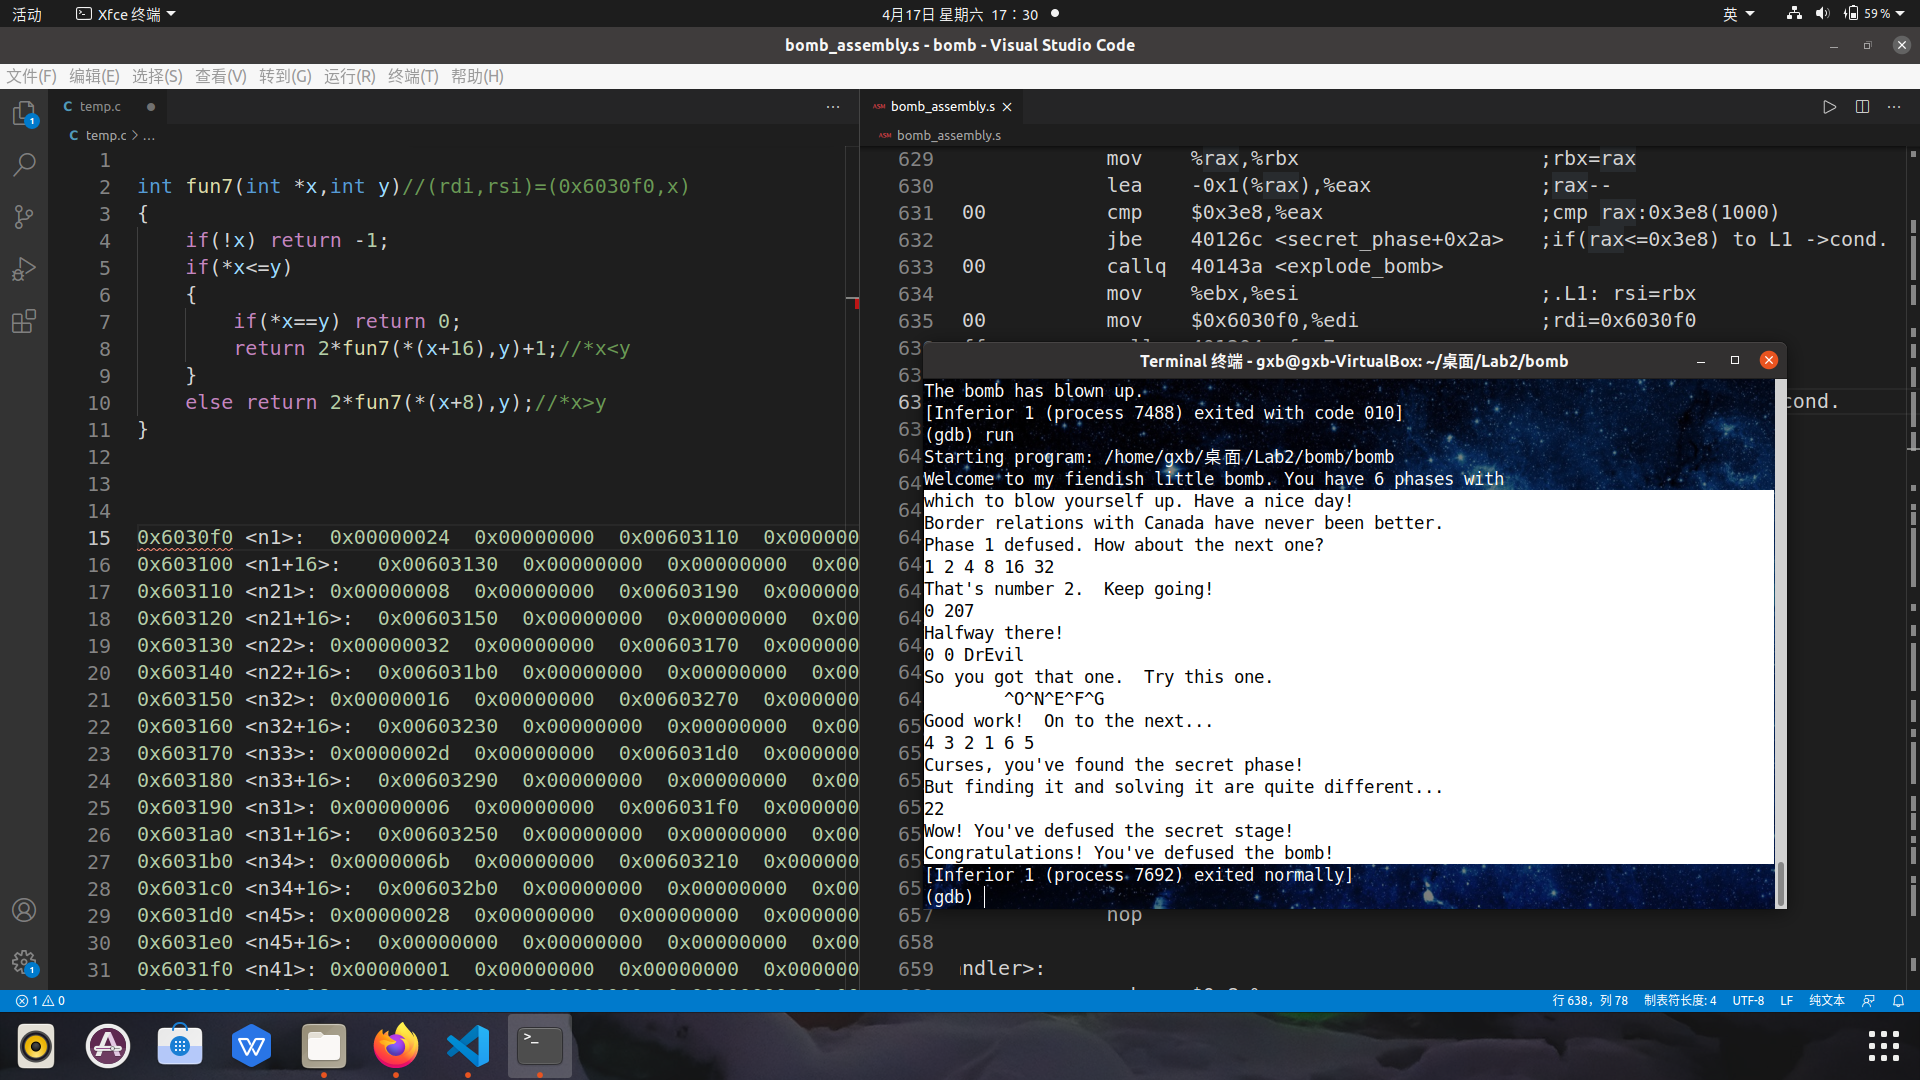
Task: Open the 运行(R) menu
Action: (x=348, y=76)
